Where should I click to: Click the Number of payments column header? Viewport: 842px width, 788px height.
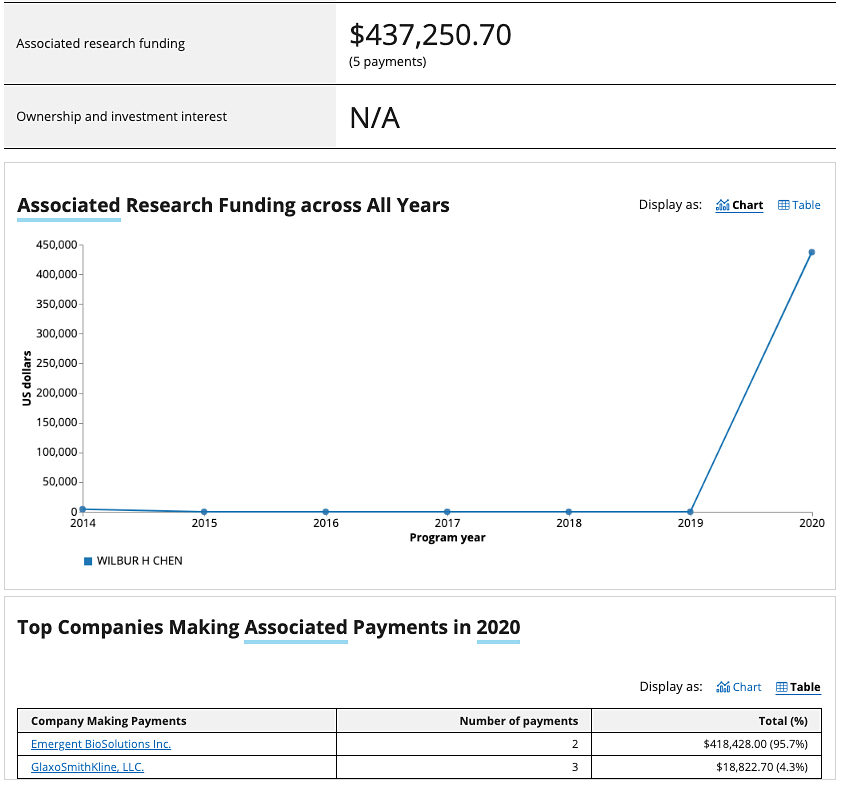click(x=518, y=721)
